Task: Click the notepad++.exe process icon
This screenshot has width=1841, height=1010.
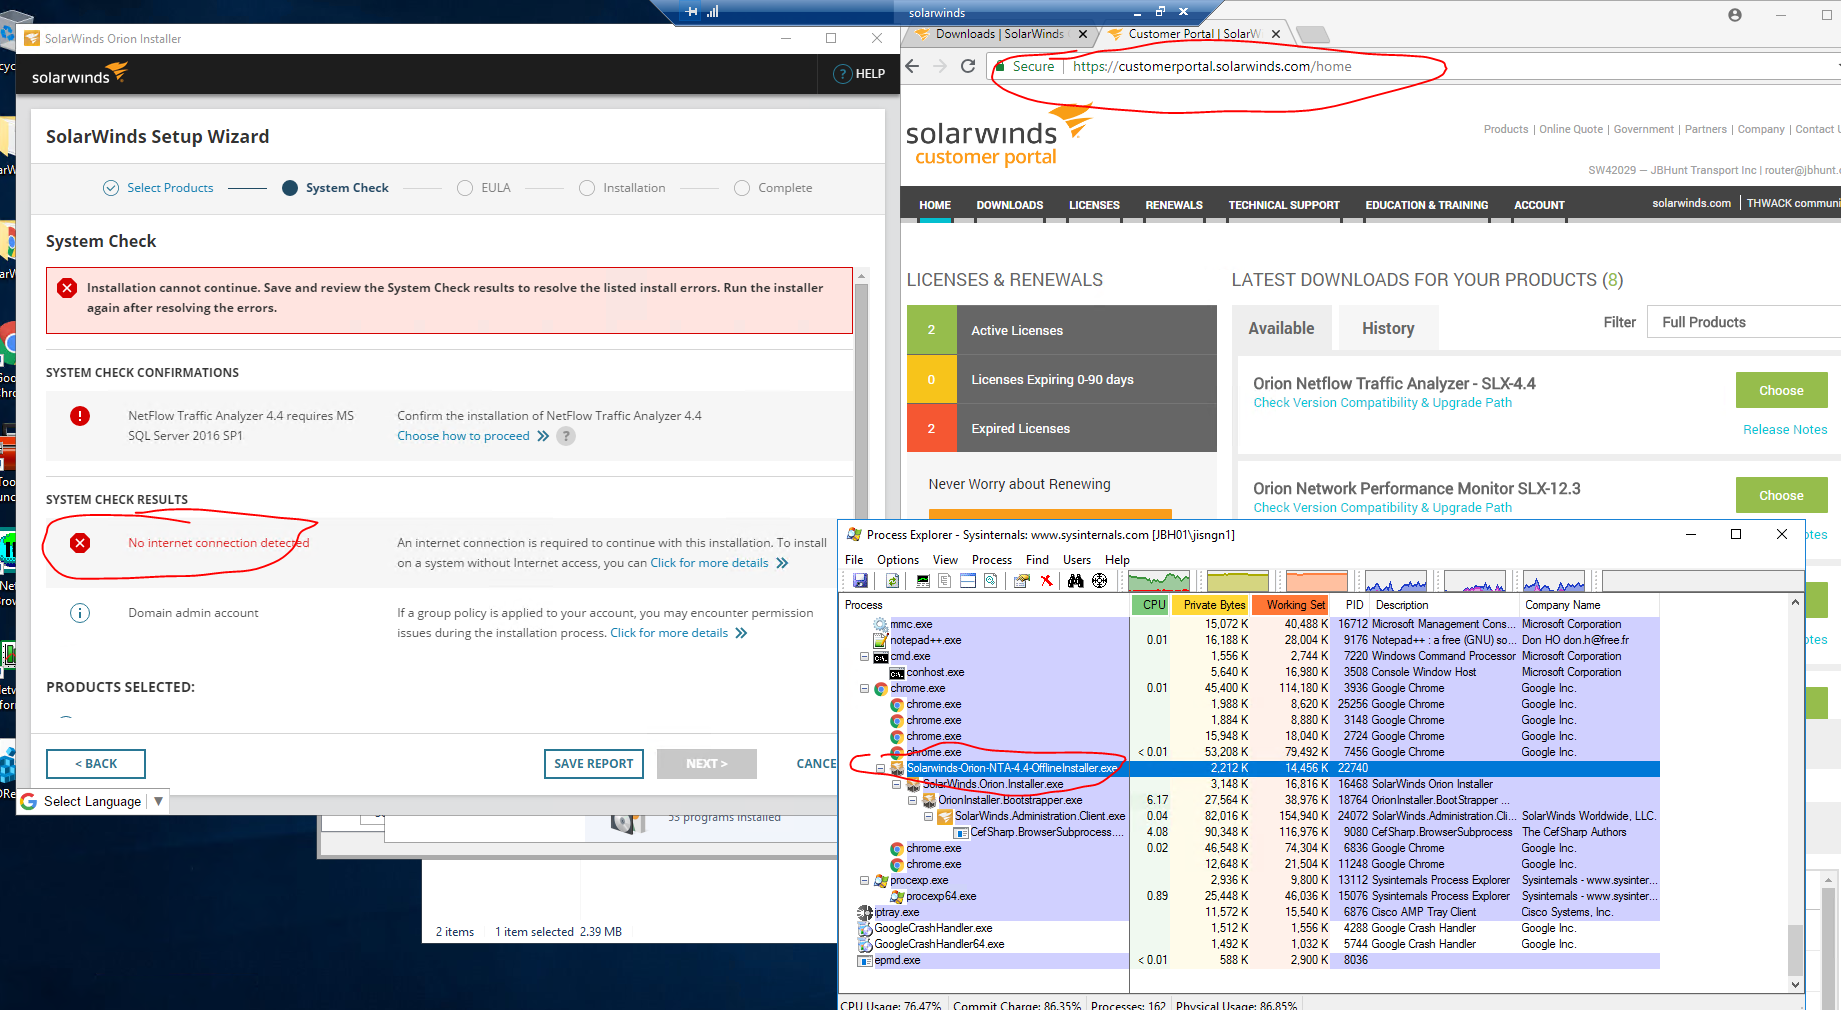Action: (x=881, y=640)
